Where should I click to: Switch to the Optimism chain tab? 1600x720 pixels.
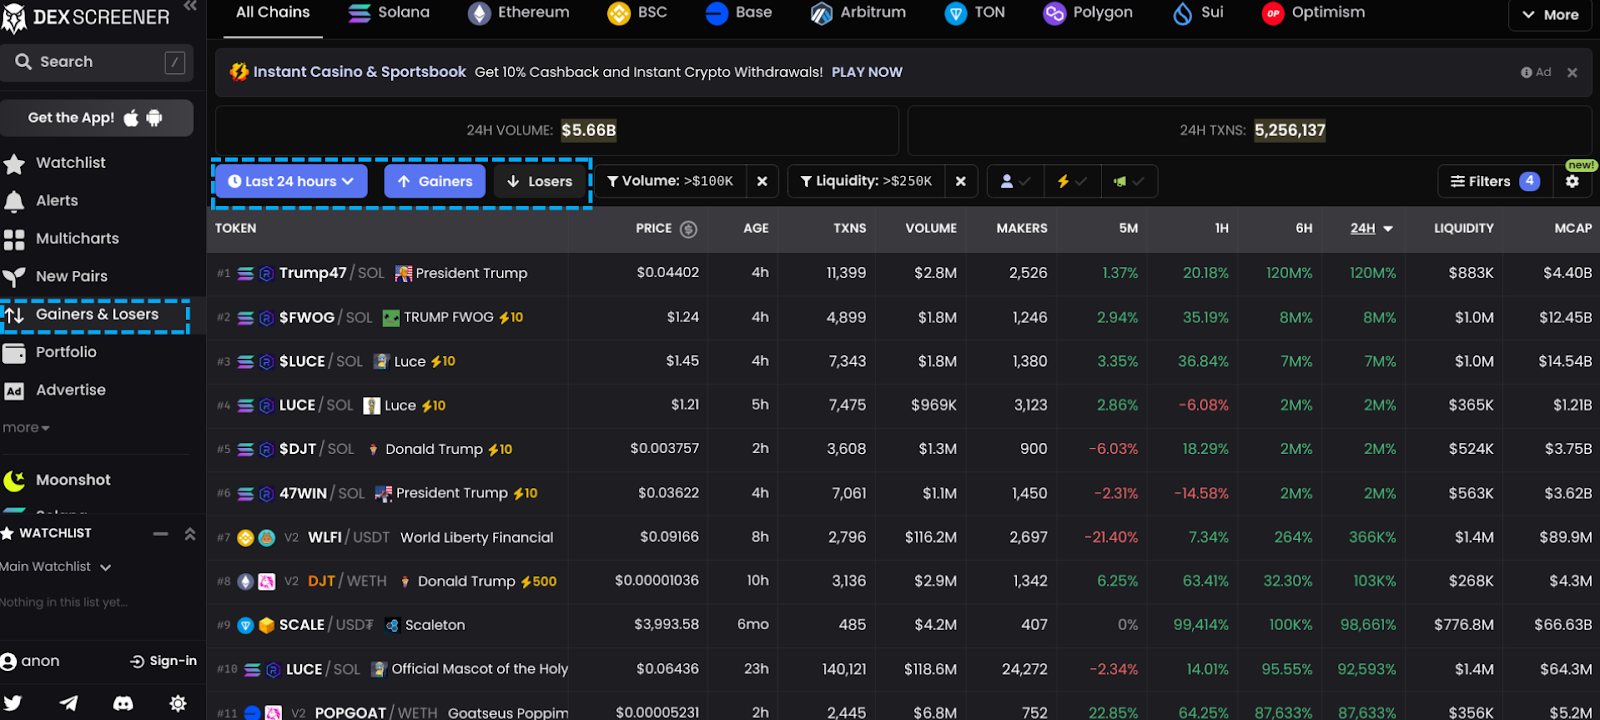click(x=1313, y=13)
